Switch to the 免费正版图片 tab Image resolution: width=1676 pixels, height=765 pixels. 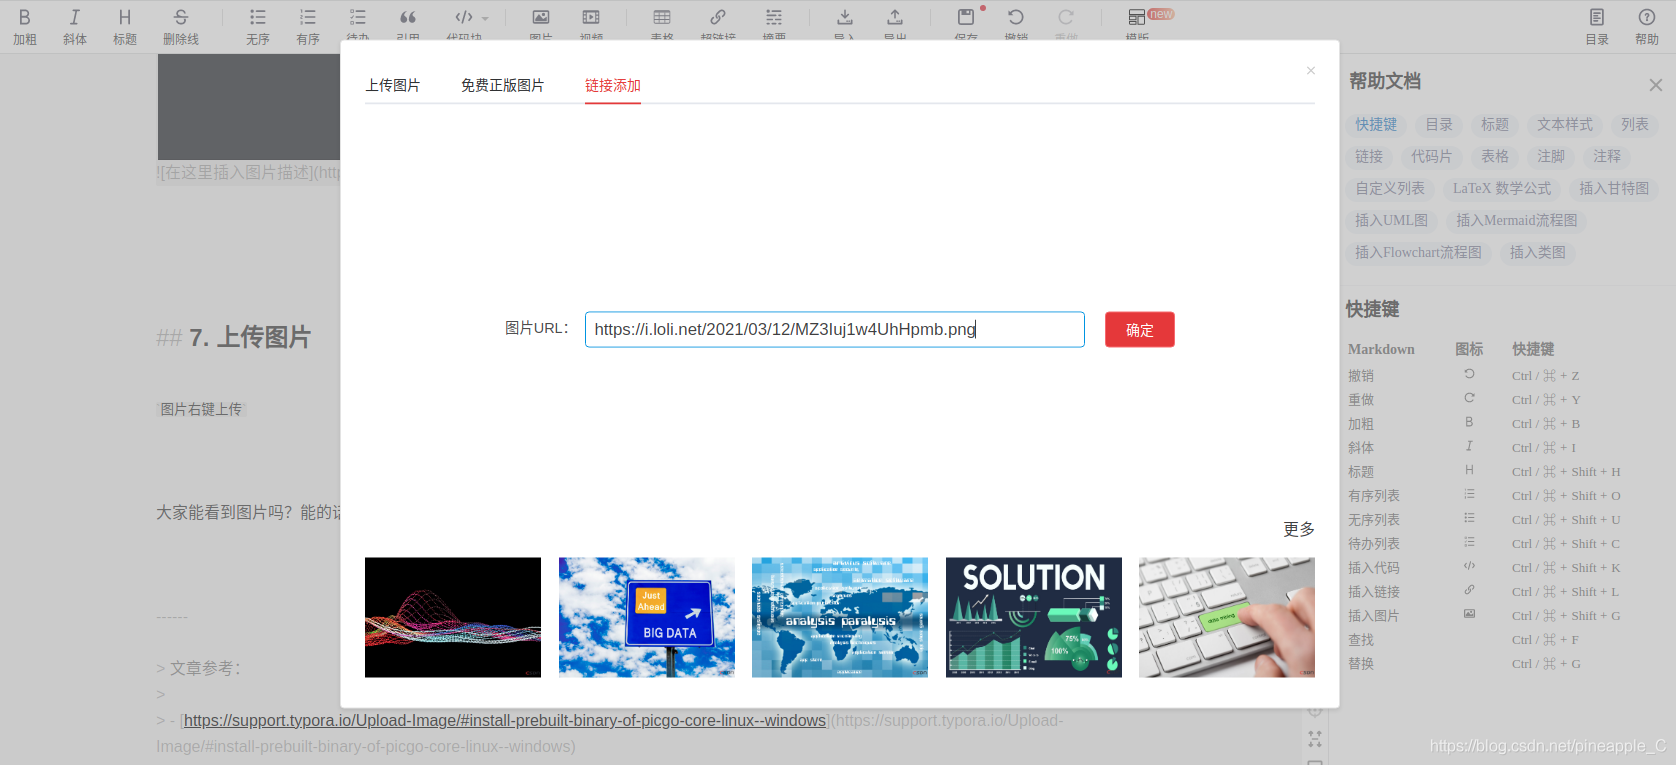(x=503, y=86)
